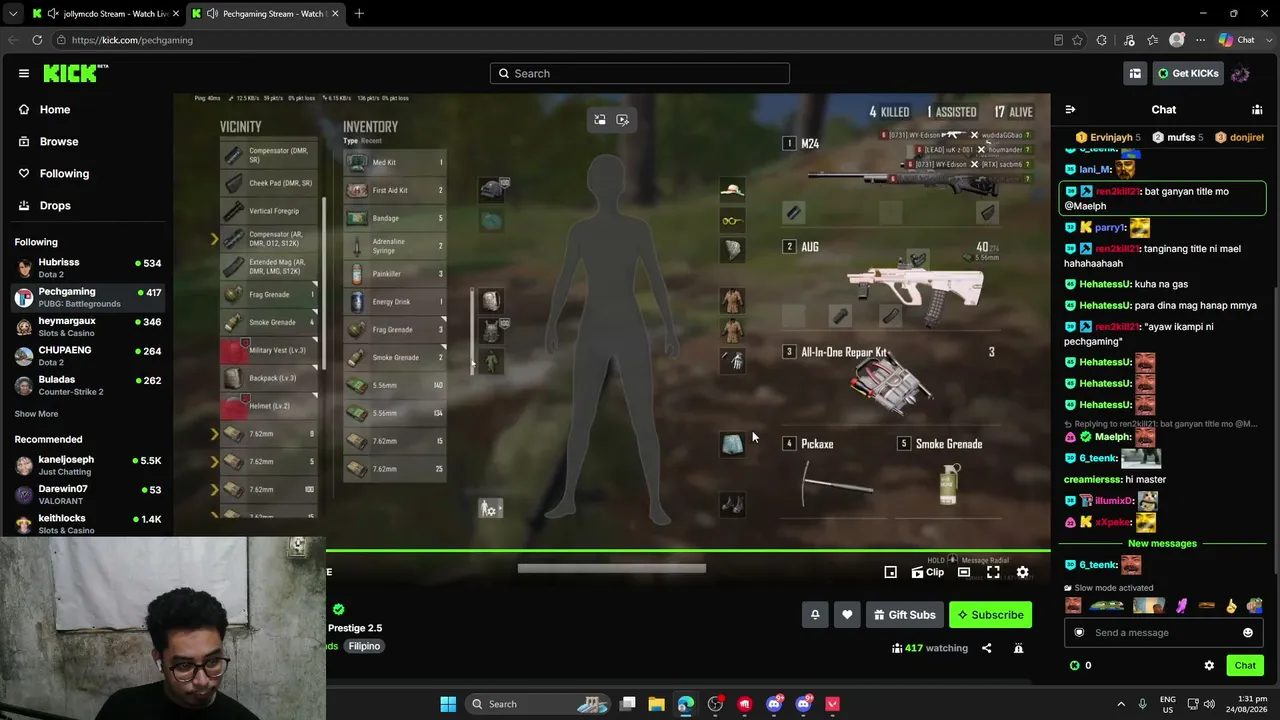
Task: Open the CHUPAENG channel in Following
Action: pyautogui.click(x=88, y=356)
